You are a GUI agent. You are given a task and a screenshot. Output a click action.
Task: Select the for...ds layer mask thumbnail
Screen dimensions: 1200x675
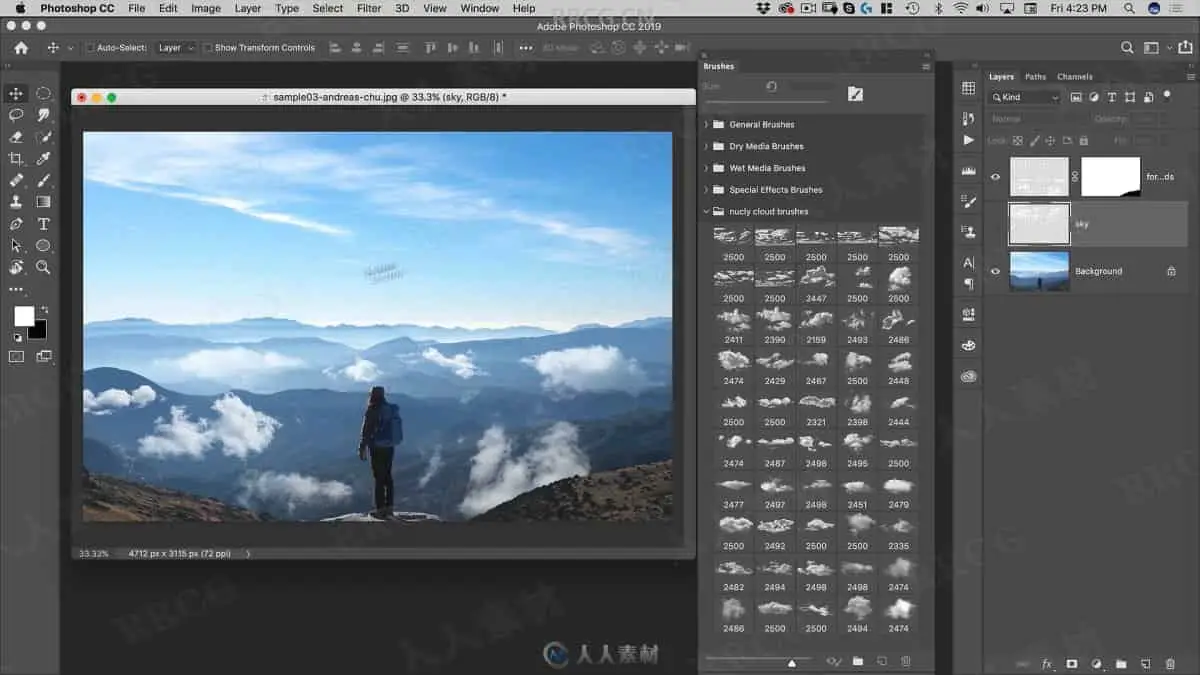[1111, 177]
